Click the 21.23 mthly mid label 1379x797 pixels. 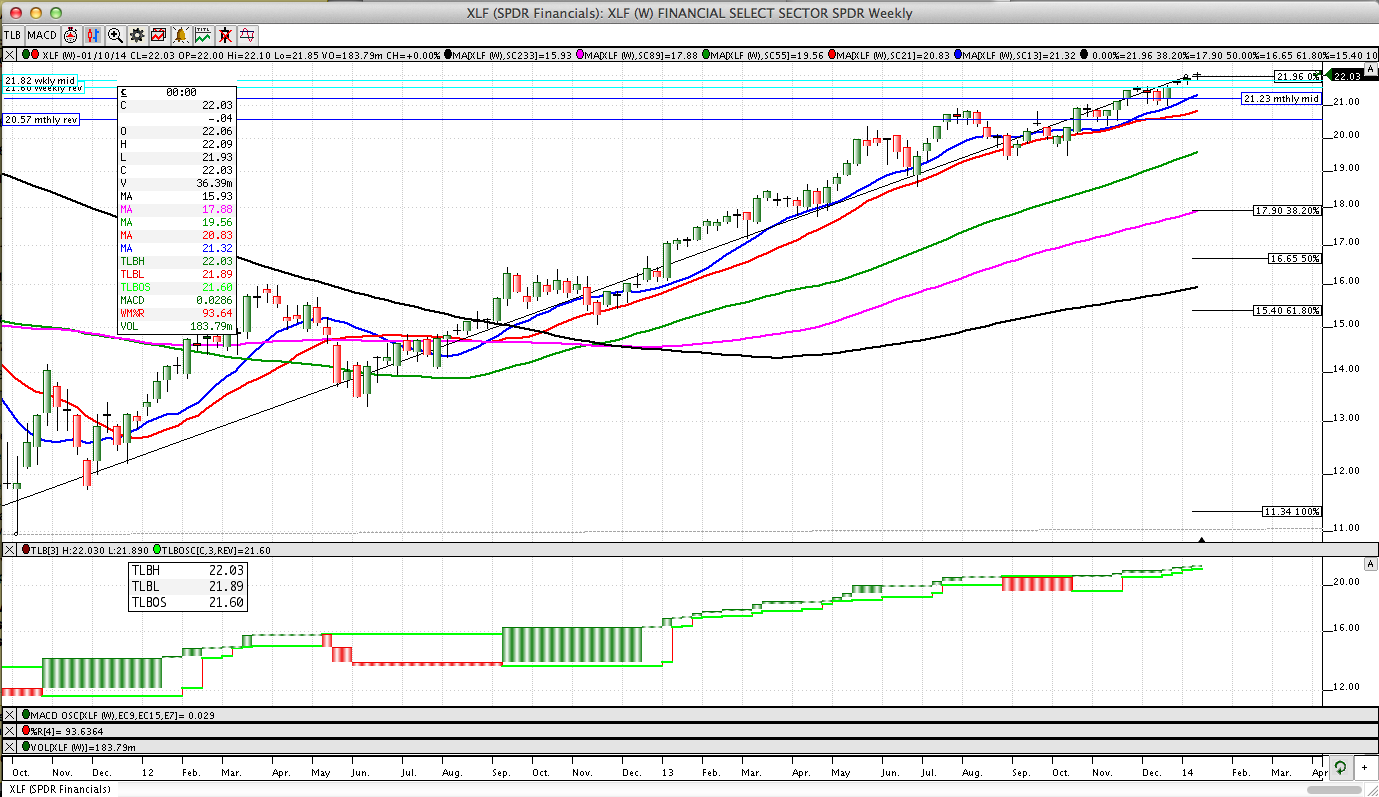pos(1281,99)
